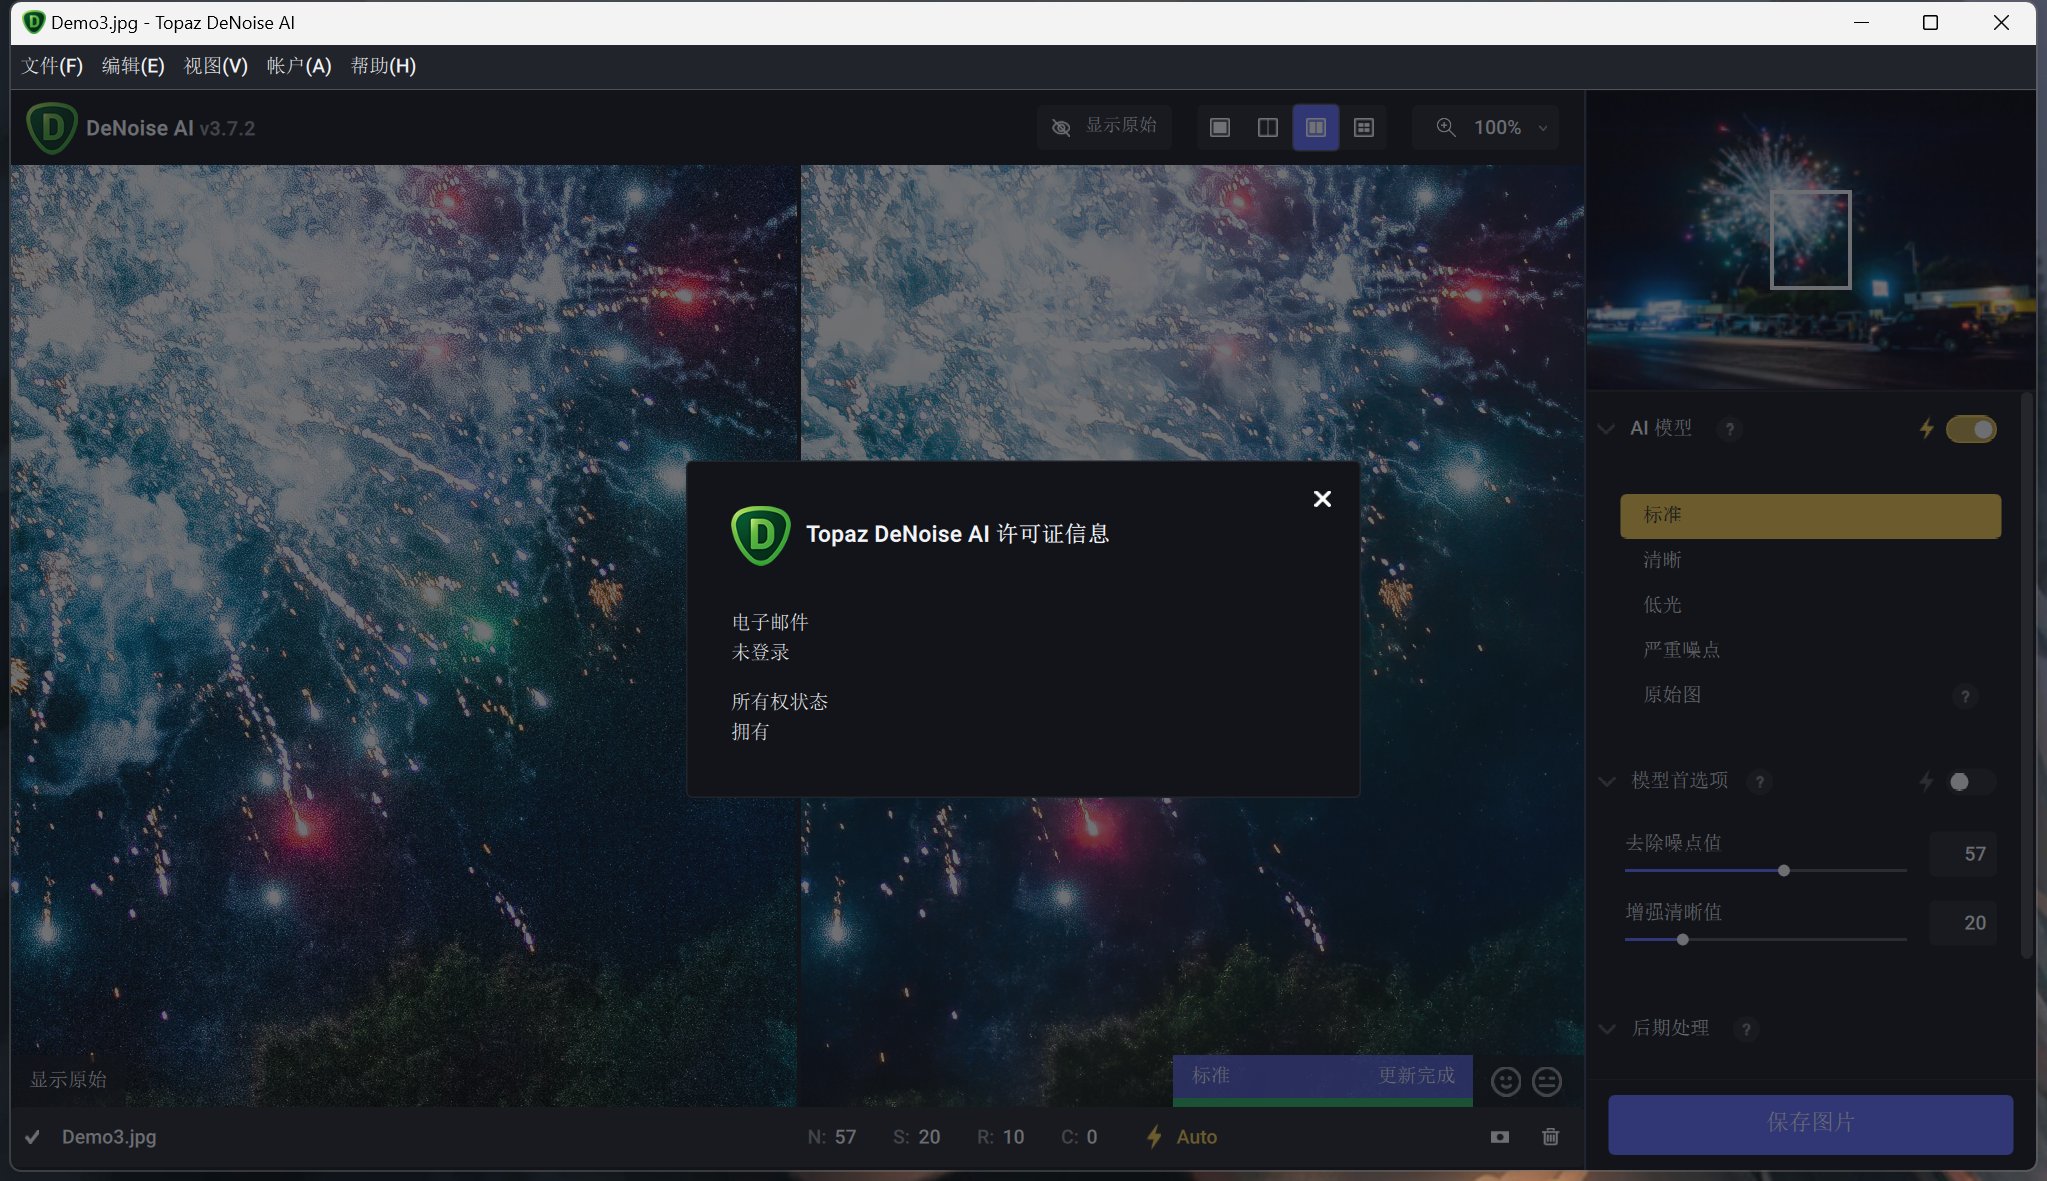Click the 拥有 ownership status text
This screenshot has height=1181, width=2047.
point(750,732)
